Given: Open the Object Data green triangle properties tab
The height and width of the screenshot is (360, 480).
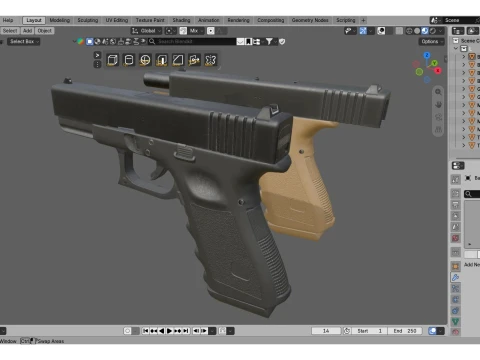Looking at the screenshot, I should (455, 321).
